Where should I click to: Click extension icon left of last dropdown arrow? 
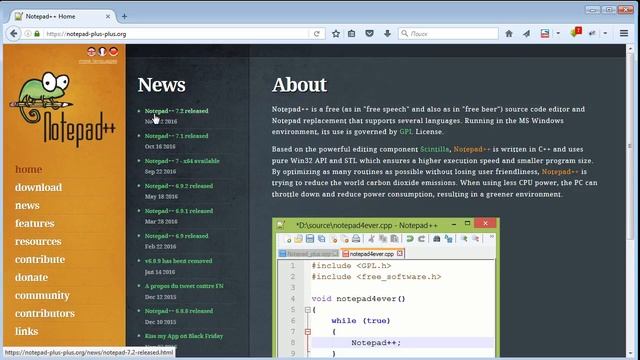(x=592, y=33)
